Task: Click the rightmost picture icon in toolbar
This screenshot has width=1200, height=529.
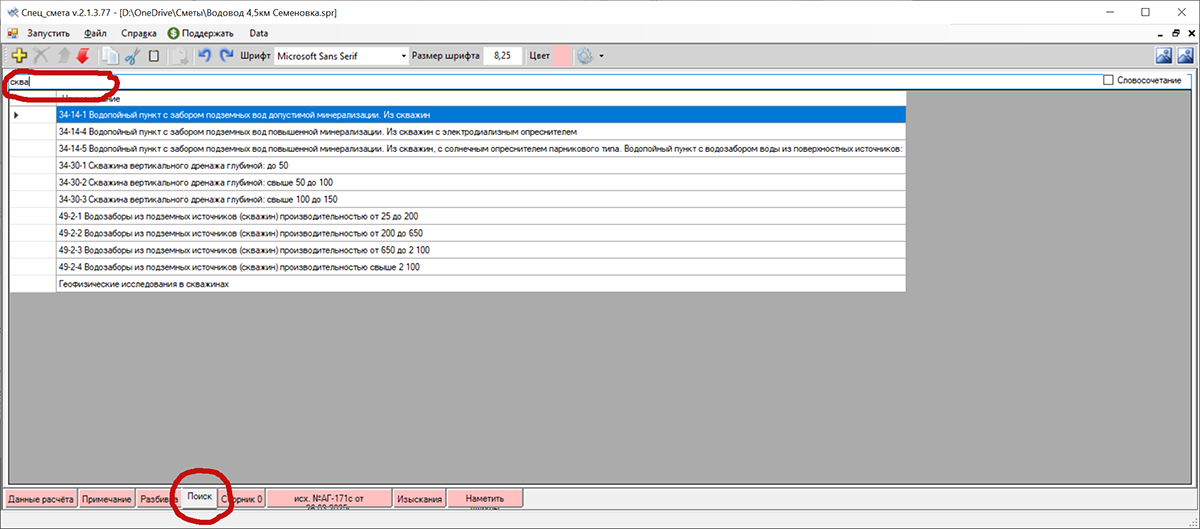Action: (1186, 56)
